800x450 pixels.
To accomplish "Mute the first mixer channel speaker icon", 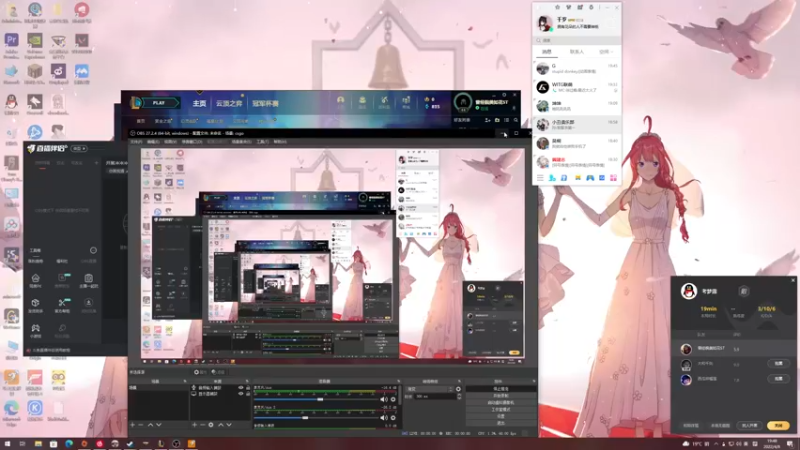I will pyautogui.click(x=384, y=399).
